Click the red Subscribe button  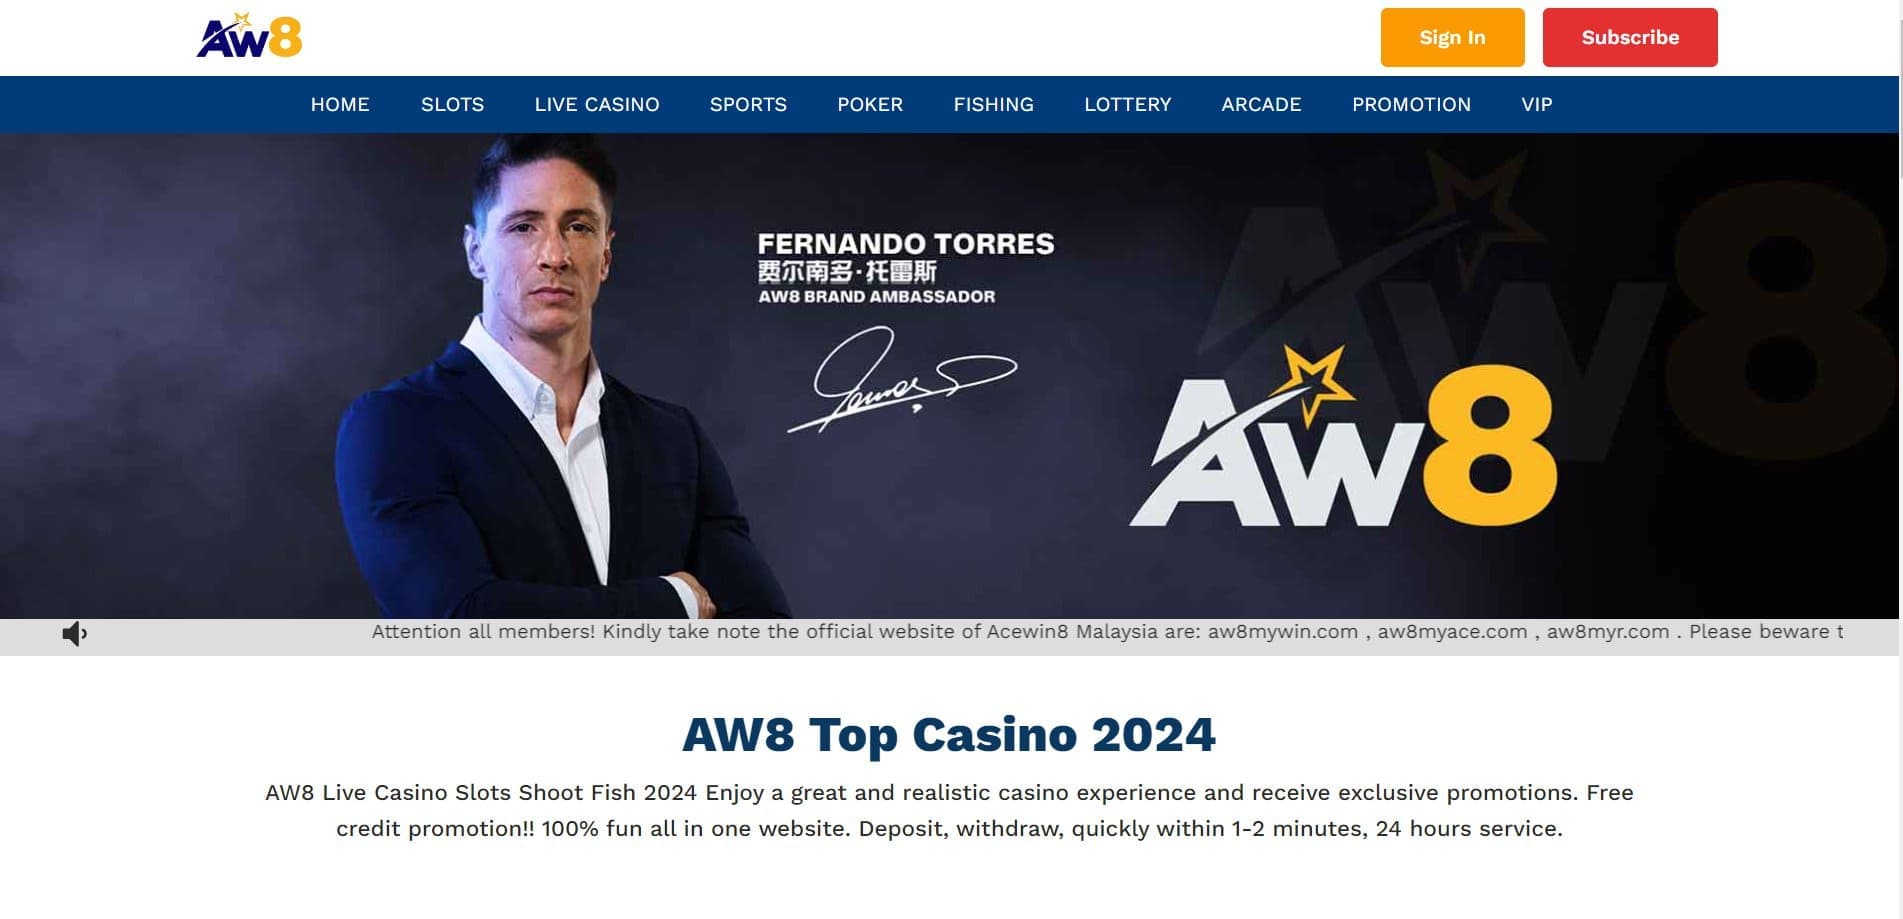click(x=1630, y=37)
